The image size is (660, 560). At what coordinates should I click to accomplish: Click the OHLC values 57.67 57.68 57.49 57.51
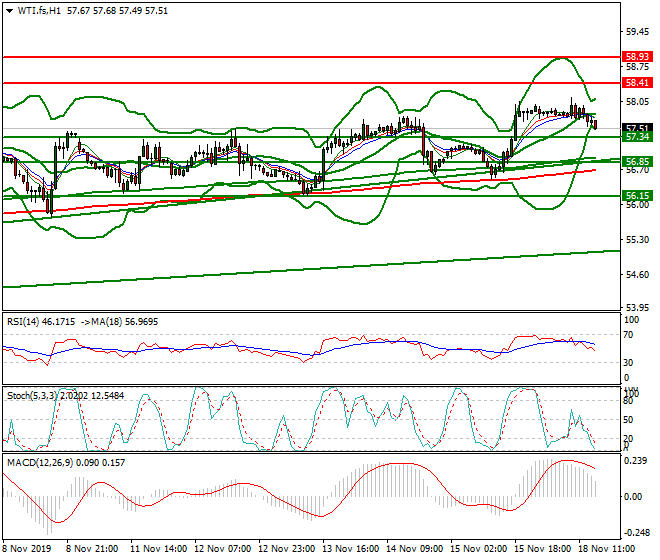click(x=117, y=11)
